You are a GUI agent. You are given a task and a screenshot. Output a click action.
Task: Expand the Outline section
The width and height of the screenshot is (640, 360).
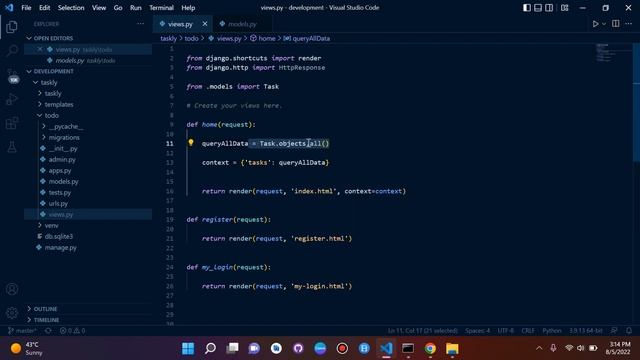pyautogui.click(x=45, y=309)
